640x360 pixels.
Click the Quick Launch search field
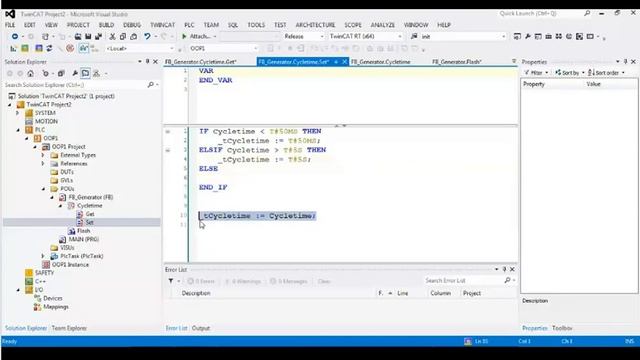pyautogui.click(x=540, y=13)
